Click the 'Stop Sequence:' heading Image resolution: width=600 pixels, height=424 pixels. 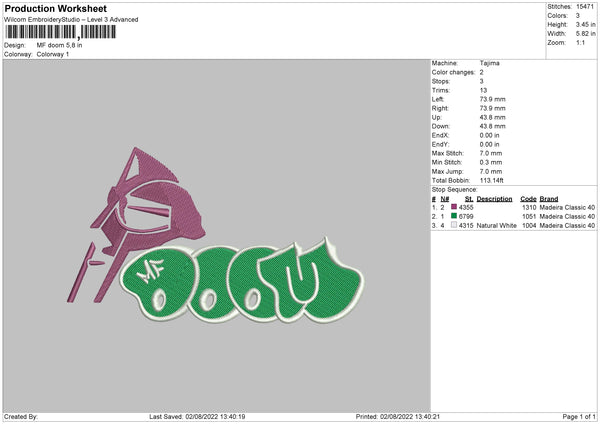click(x=455, y=190)
